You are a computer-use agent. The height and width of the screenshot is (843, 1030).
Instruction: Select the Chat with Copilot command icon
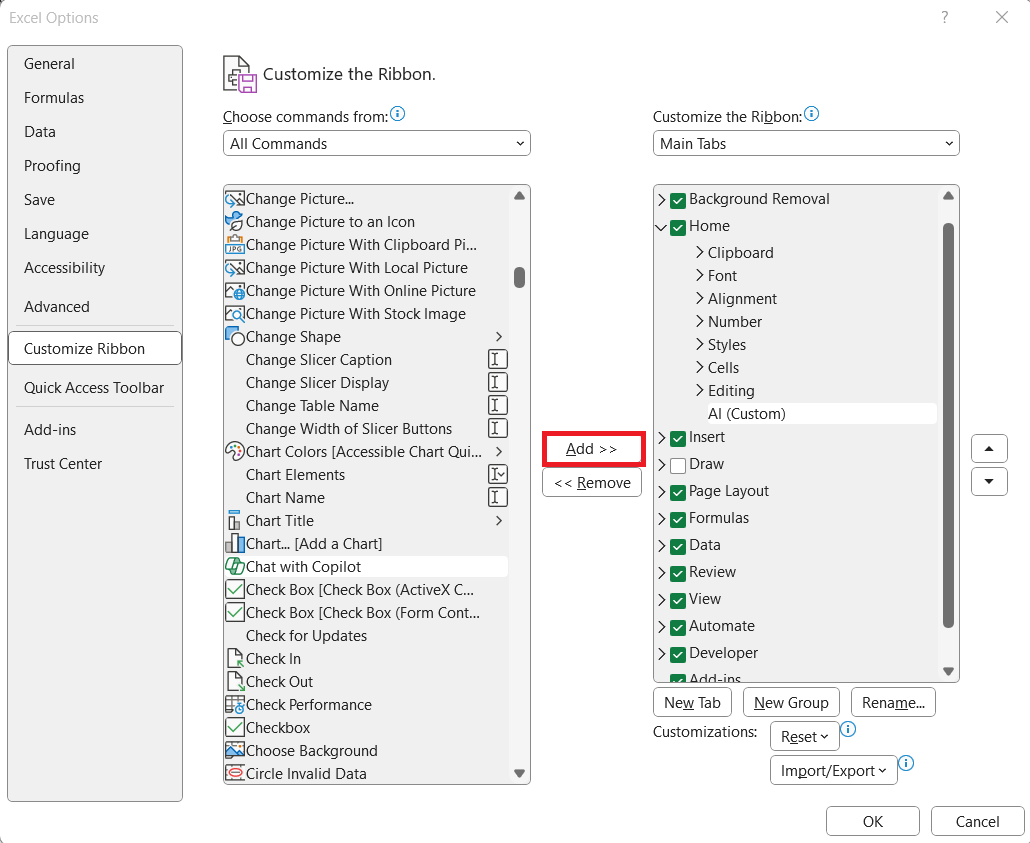pyautogui.click(x=235, y=566)
